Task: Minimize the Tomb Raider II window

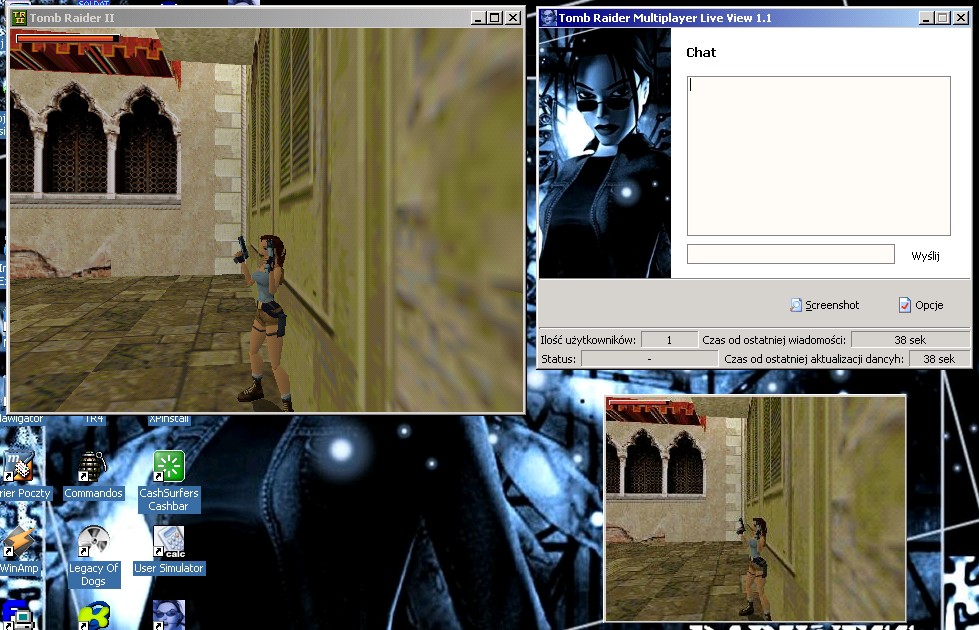Action: click(478, 17)
